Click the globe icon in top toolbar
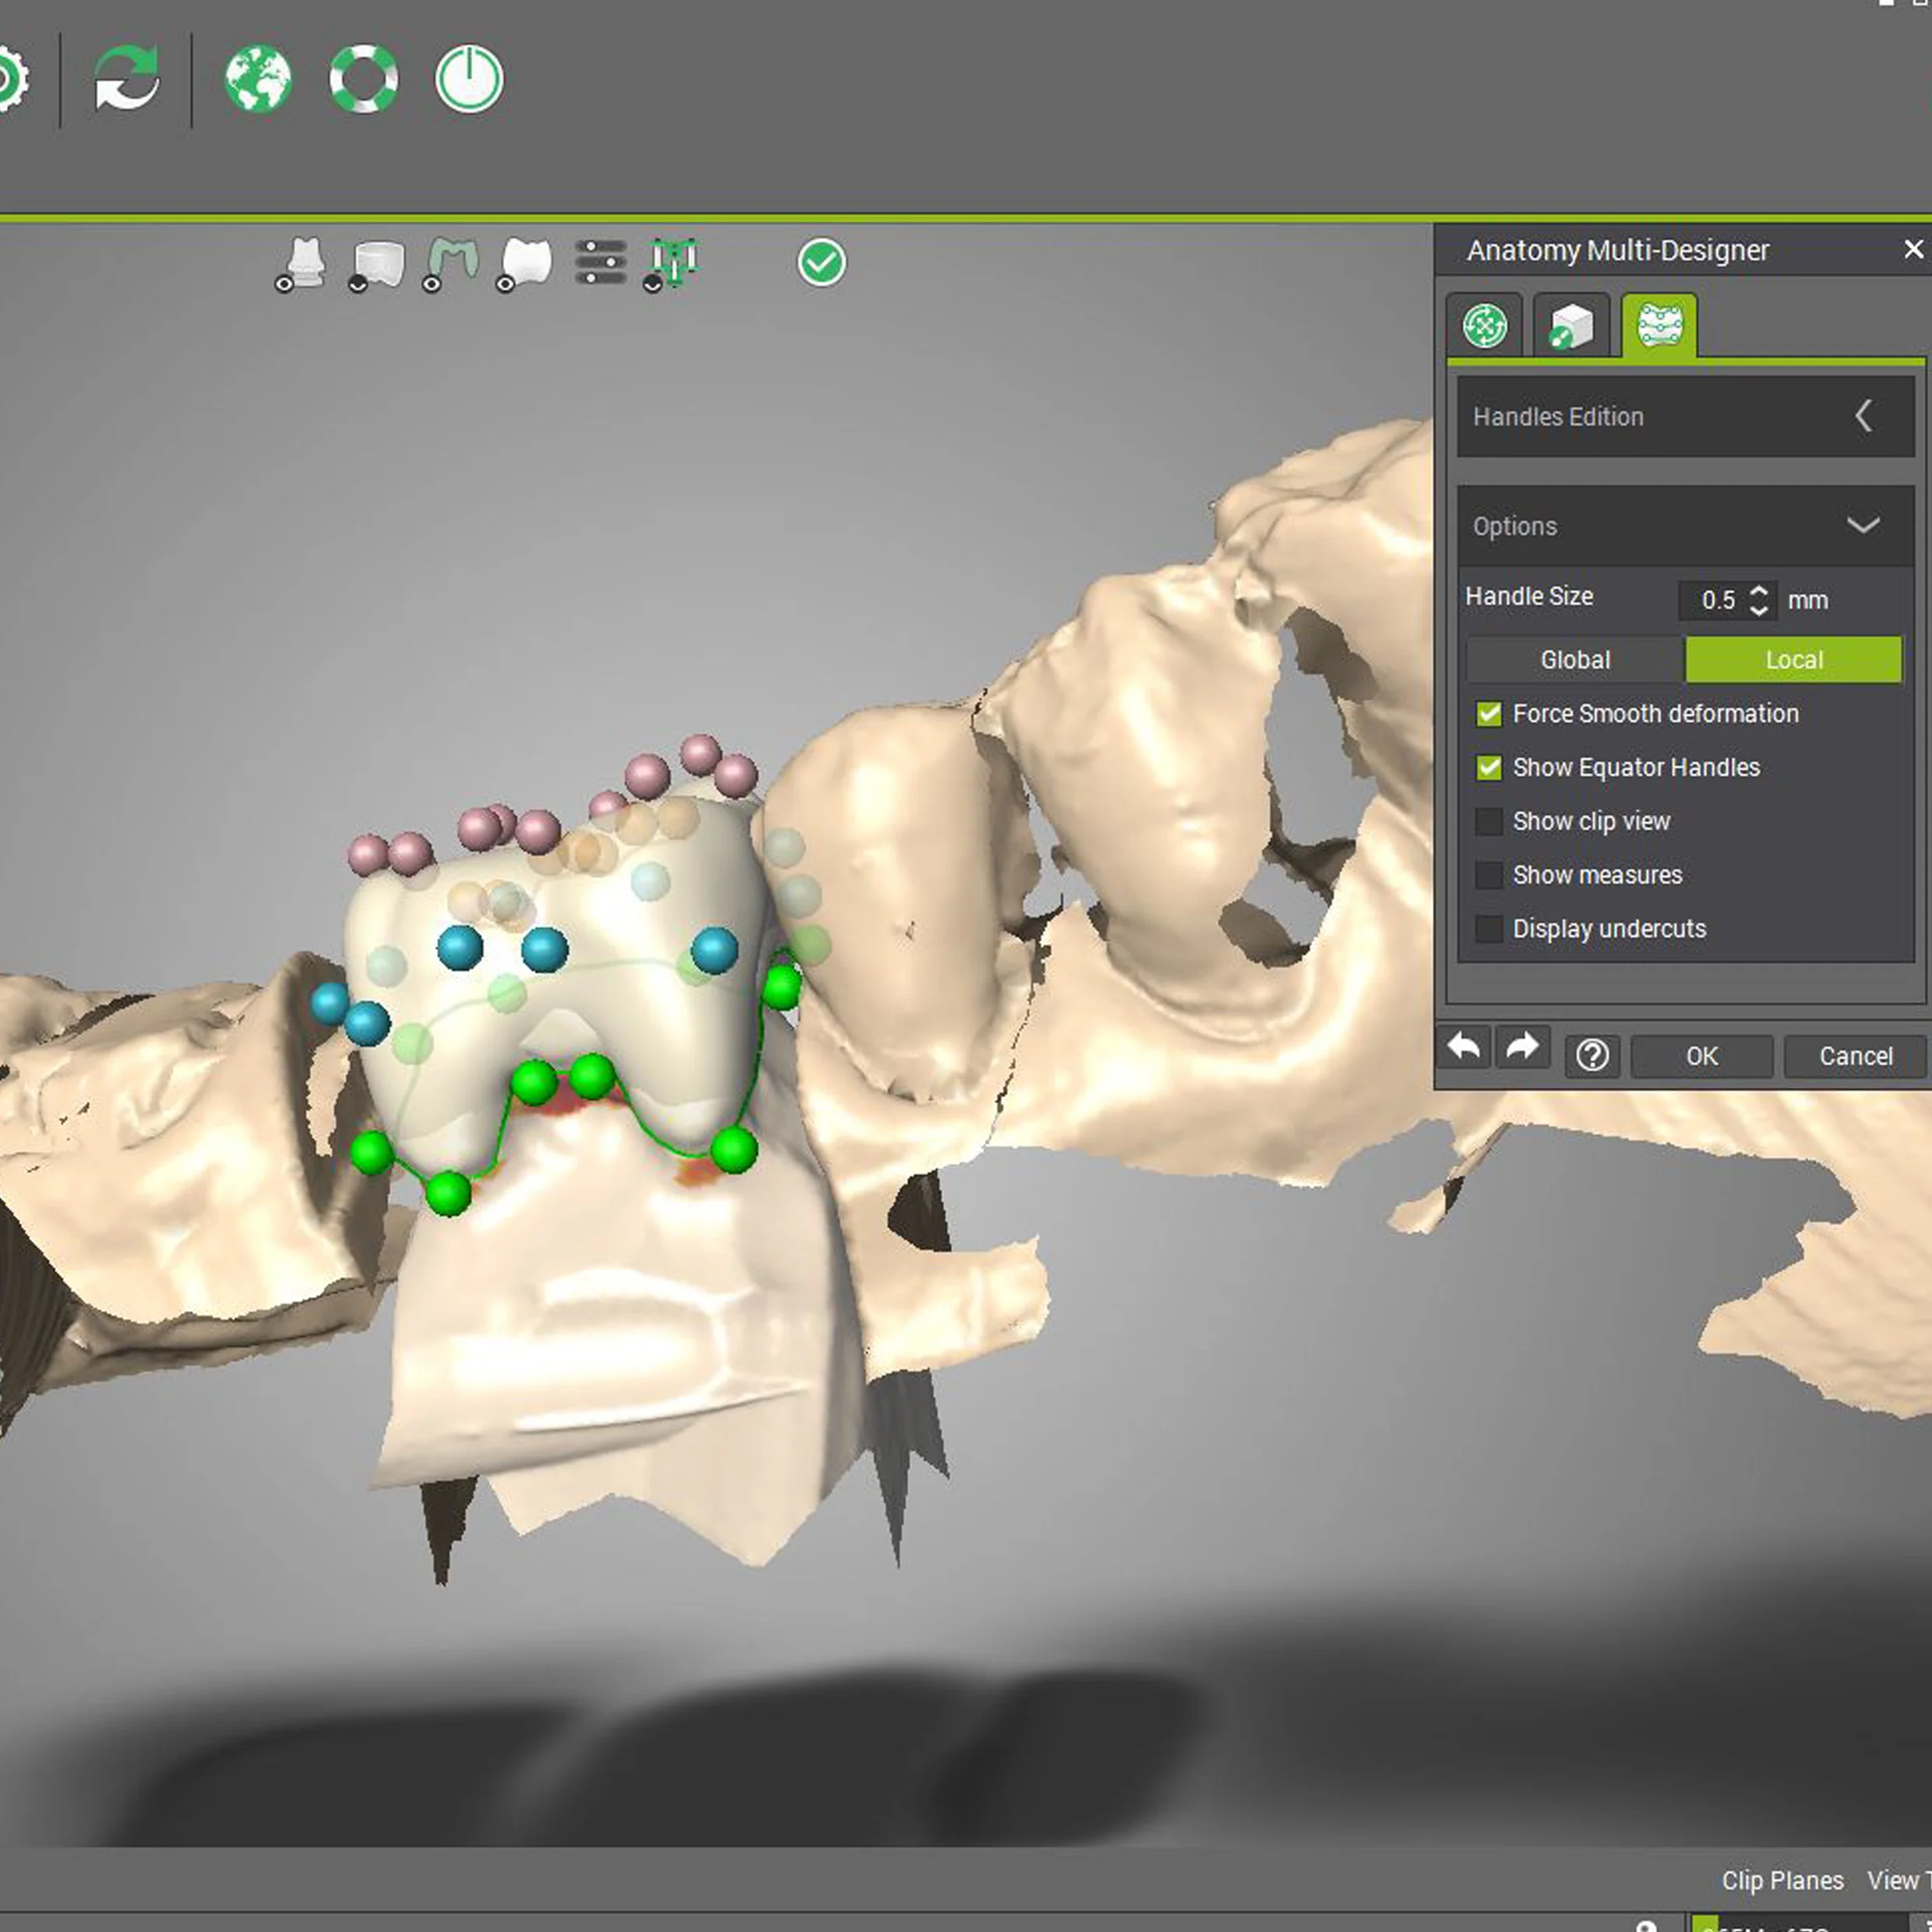 click(x=258, y=78)
